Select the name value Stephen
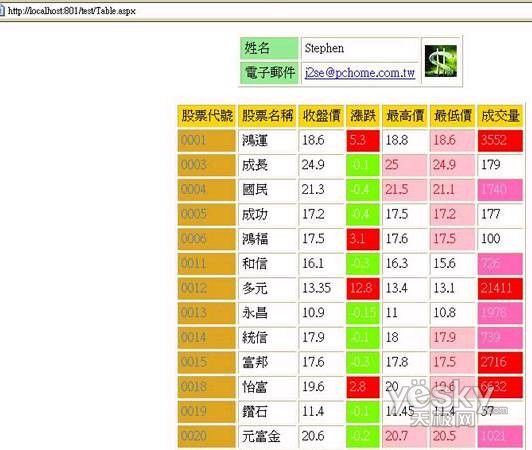The width and height of the screenshot is (532, 450). pos(324,48)
